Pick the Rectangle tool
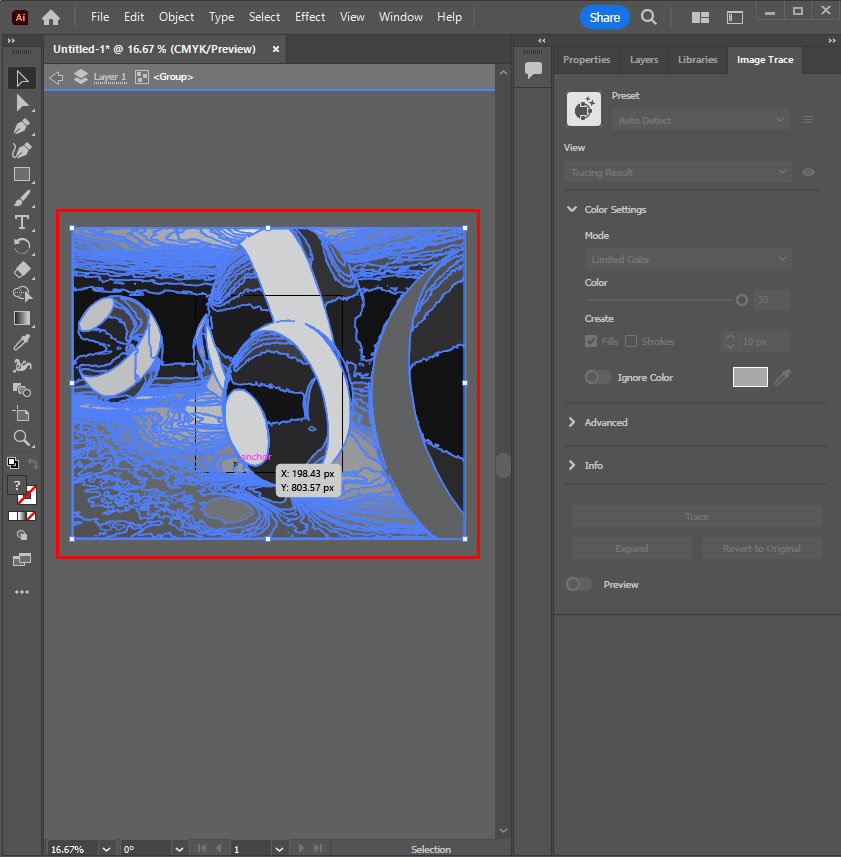841x857 pixels. pos(22,174)
